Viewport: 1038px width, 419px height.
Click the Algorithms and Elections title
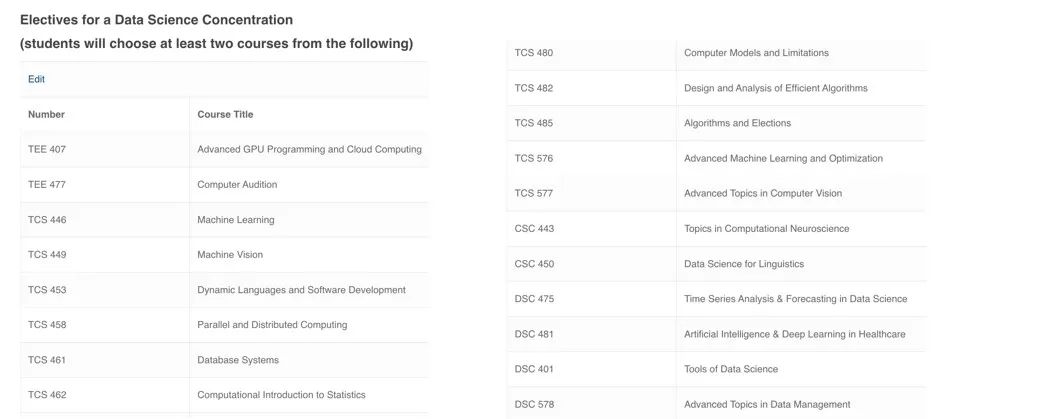[x=737, y=123]
